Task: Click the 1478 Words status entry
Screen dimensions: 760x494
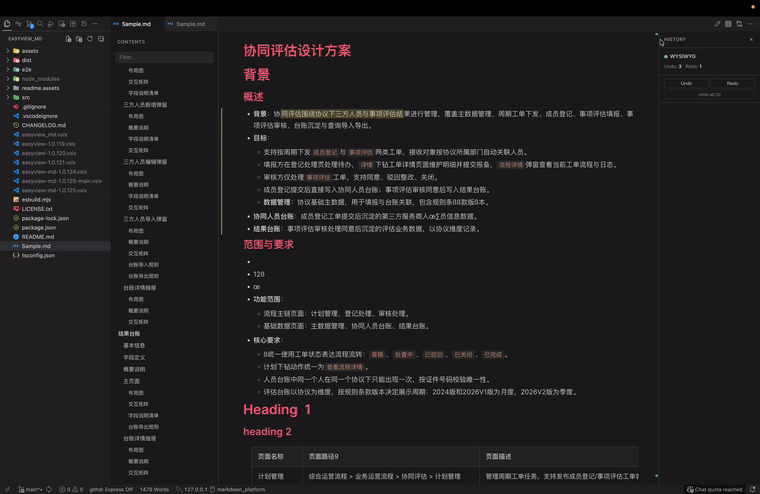Action: point(154,489)
